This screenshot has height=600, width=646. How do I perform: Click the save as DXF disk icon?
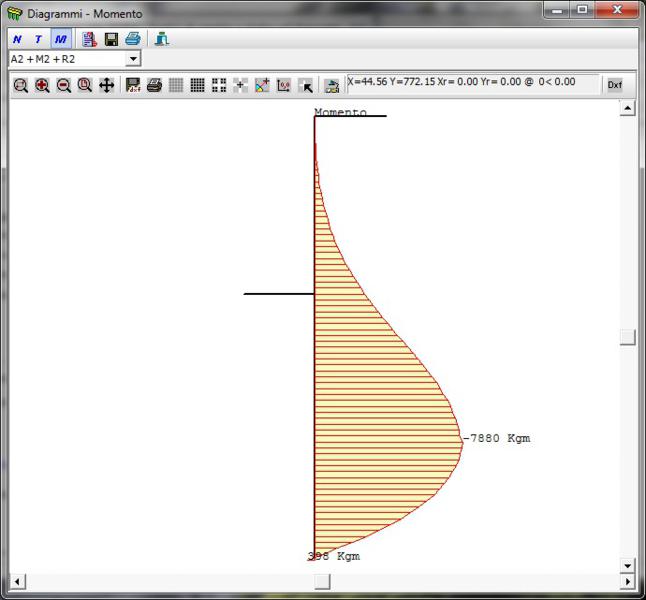tap(133, 86)
